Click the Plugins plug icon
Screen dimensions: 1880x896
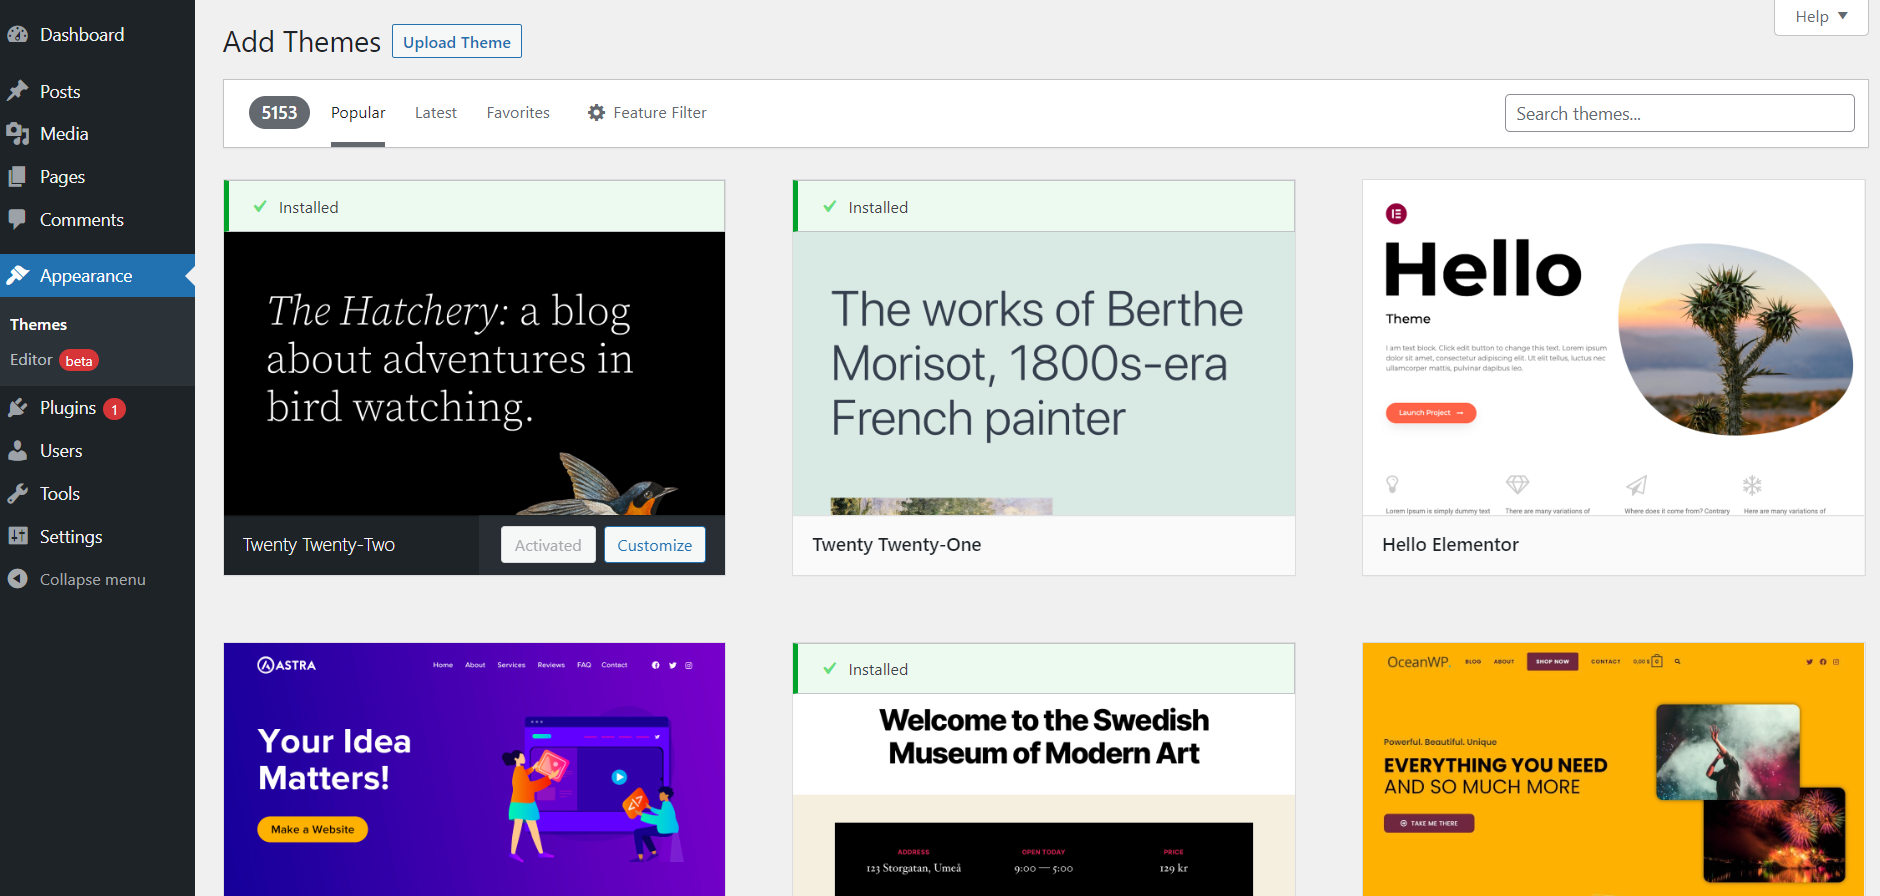(17, 408)
